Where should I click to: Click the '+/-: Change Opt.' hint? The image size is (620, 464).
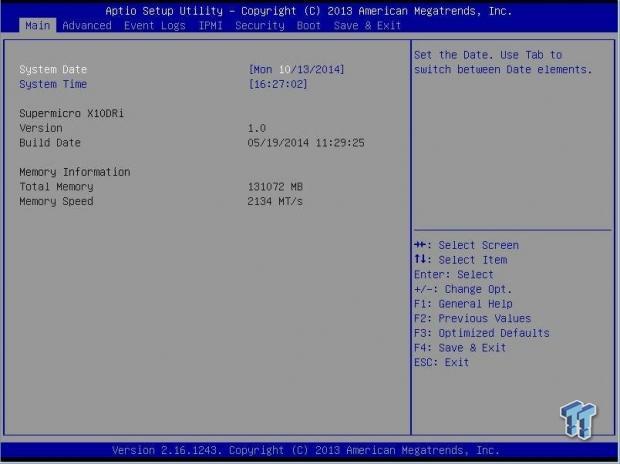[x=463, y=289]
